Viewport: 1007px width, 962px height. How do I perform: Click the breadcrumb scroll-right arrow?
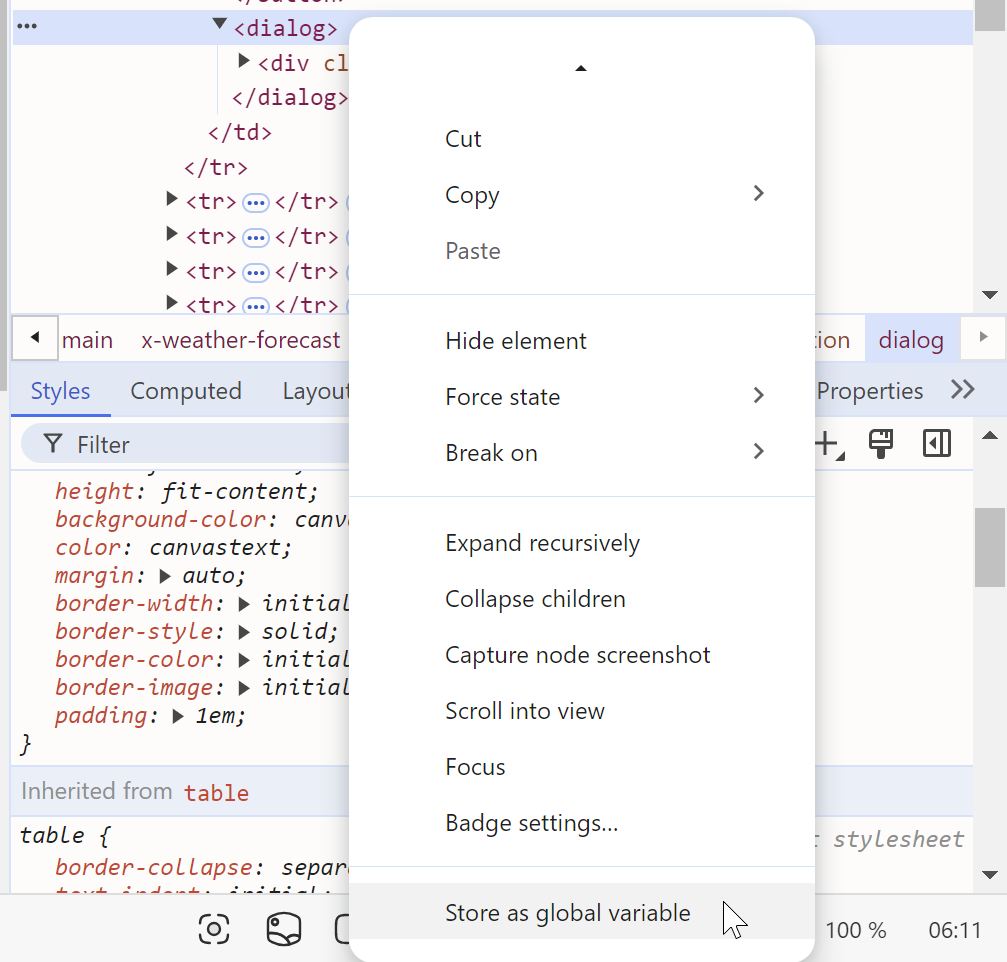point(983,337)
